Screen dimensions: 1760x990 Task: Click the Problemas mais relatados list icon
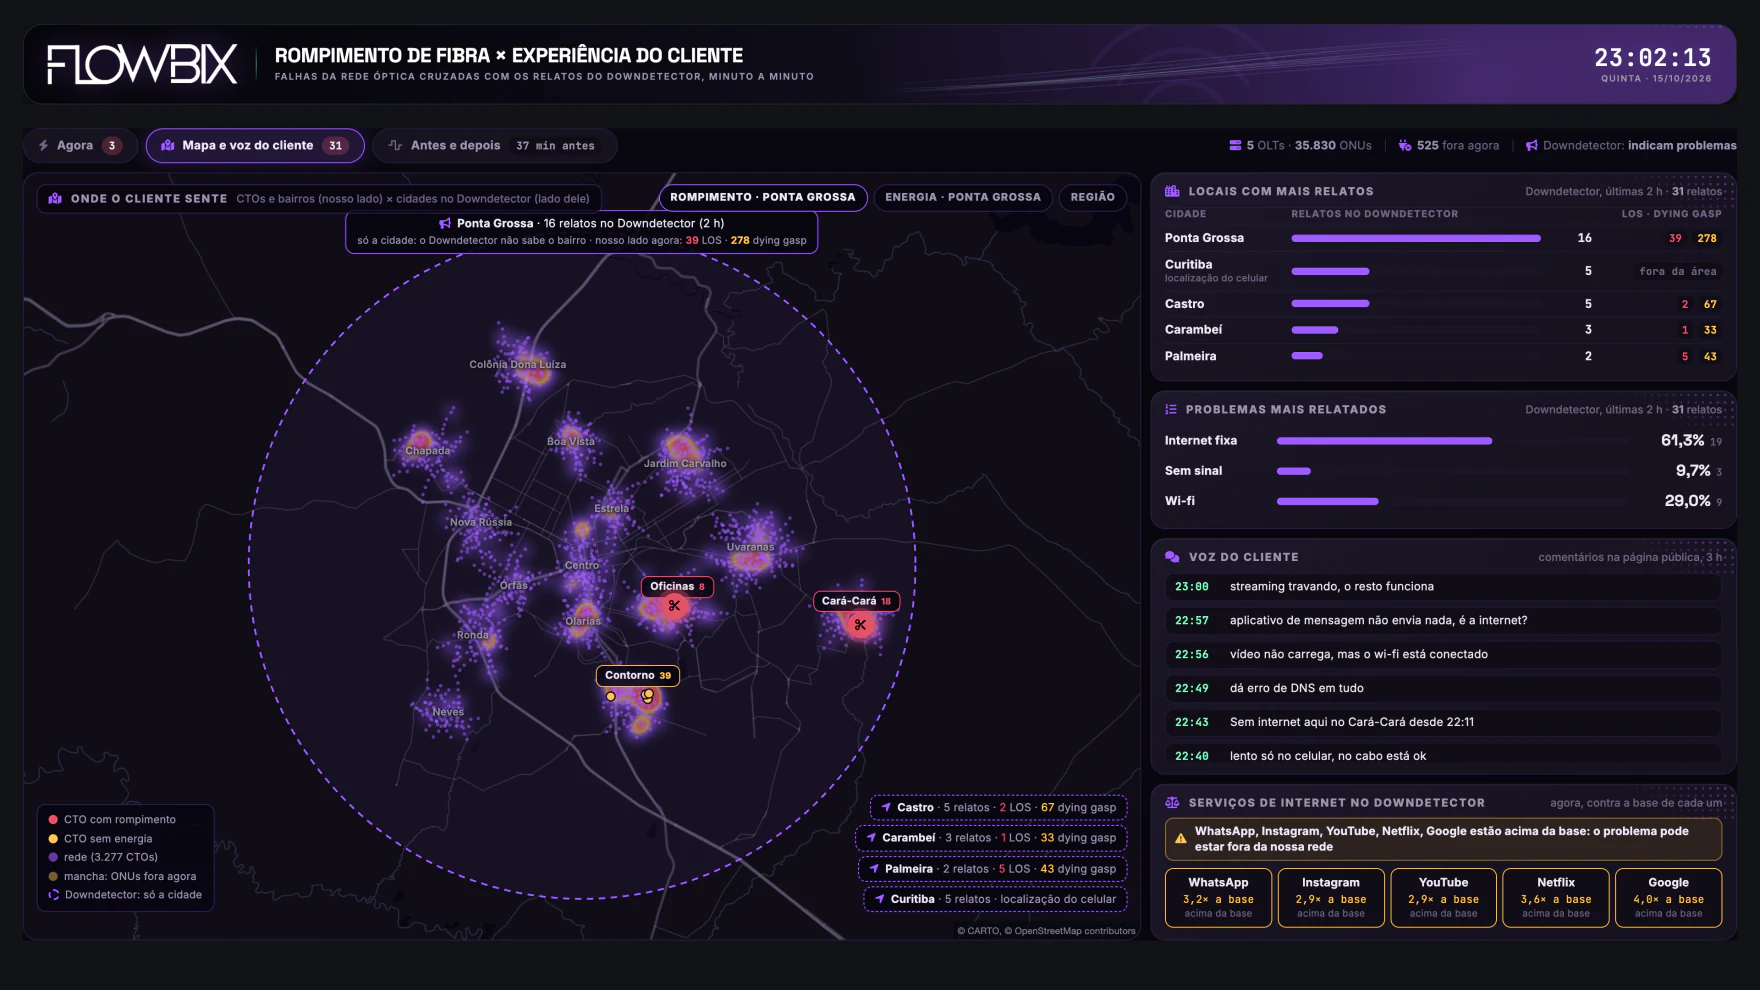pos(1171,409)
